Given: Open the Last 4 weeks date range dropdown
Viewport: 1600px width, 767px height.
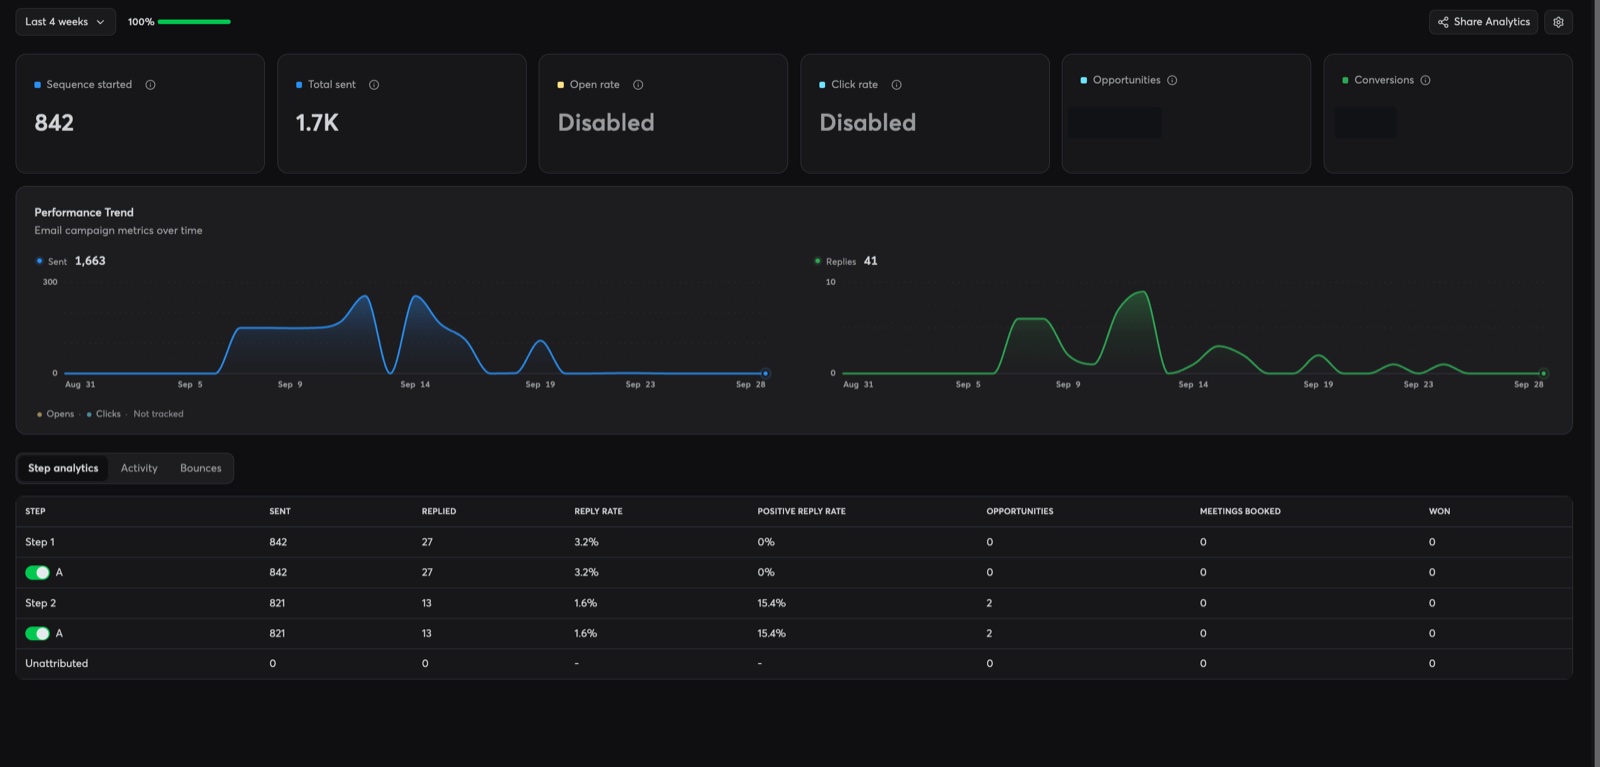Looking at the screenshot, I should 65,22.
